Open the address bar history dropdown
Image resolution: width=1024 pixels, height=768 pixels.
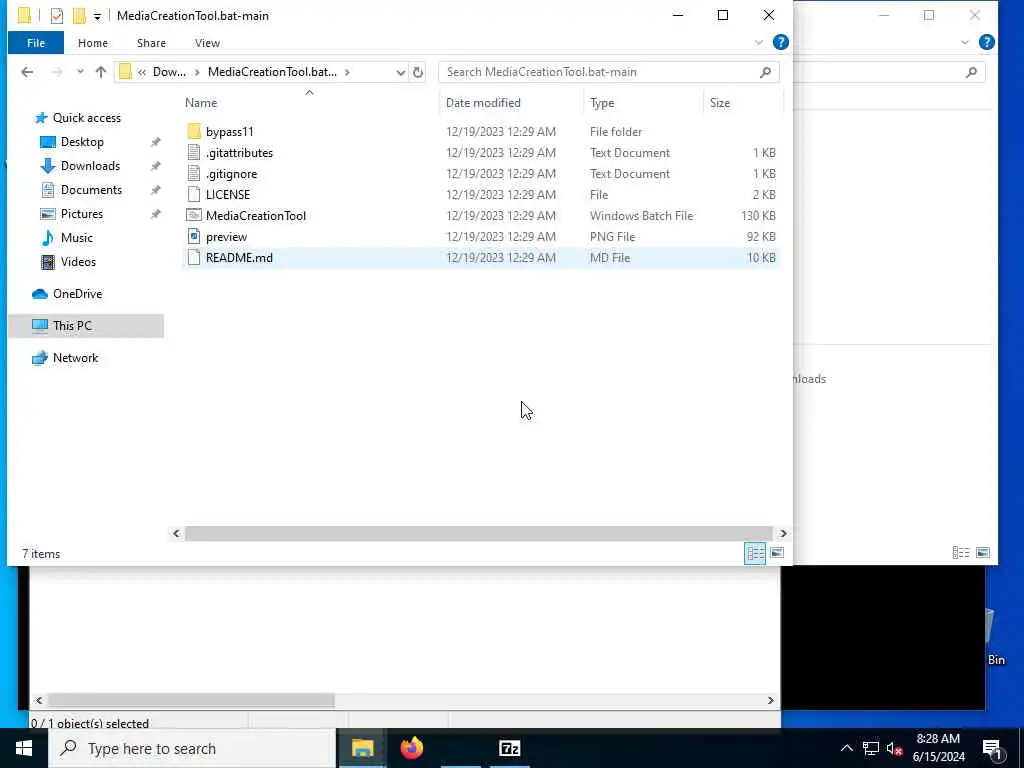(400, 72)
